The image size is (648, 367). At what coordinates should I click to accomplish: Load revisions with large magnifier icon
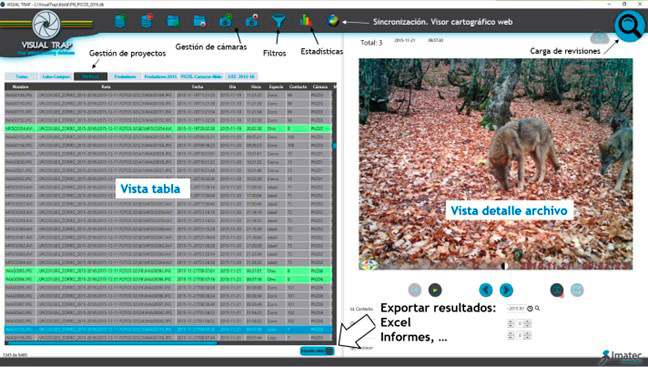[629, 26]
